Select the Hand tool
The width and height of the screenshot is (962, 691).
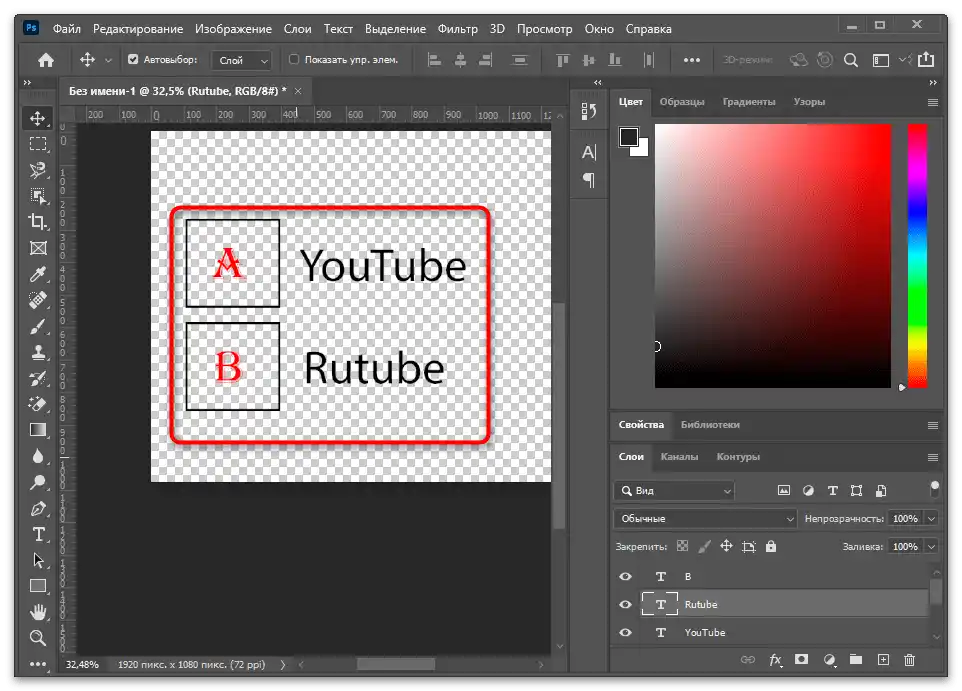(38, 612)
